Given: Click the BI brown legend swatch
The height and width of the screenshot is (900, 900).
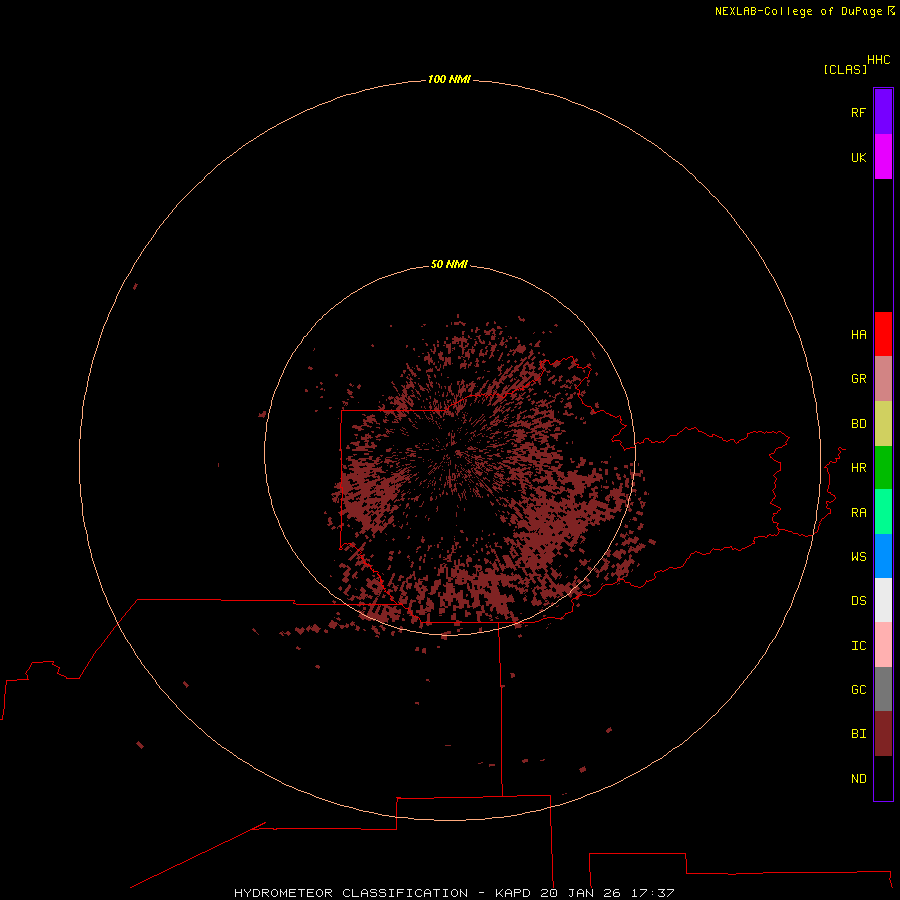Looking at the screenshot, I should click(x=883, y=734).
